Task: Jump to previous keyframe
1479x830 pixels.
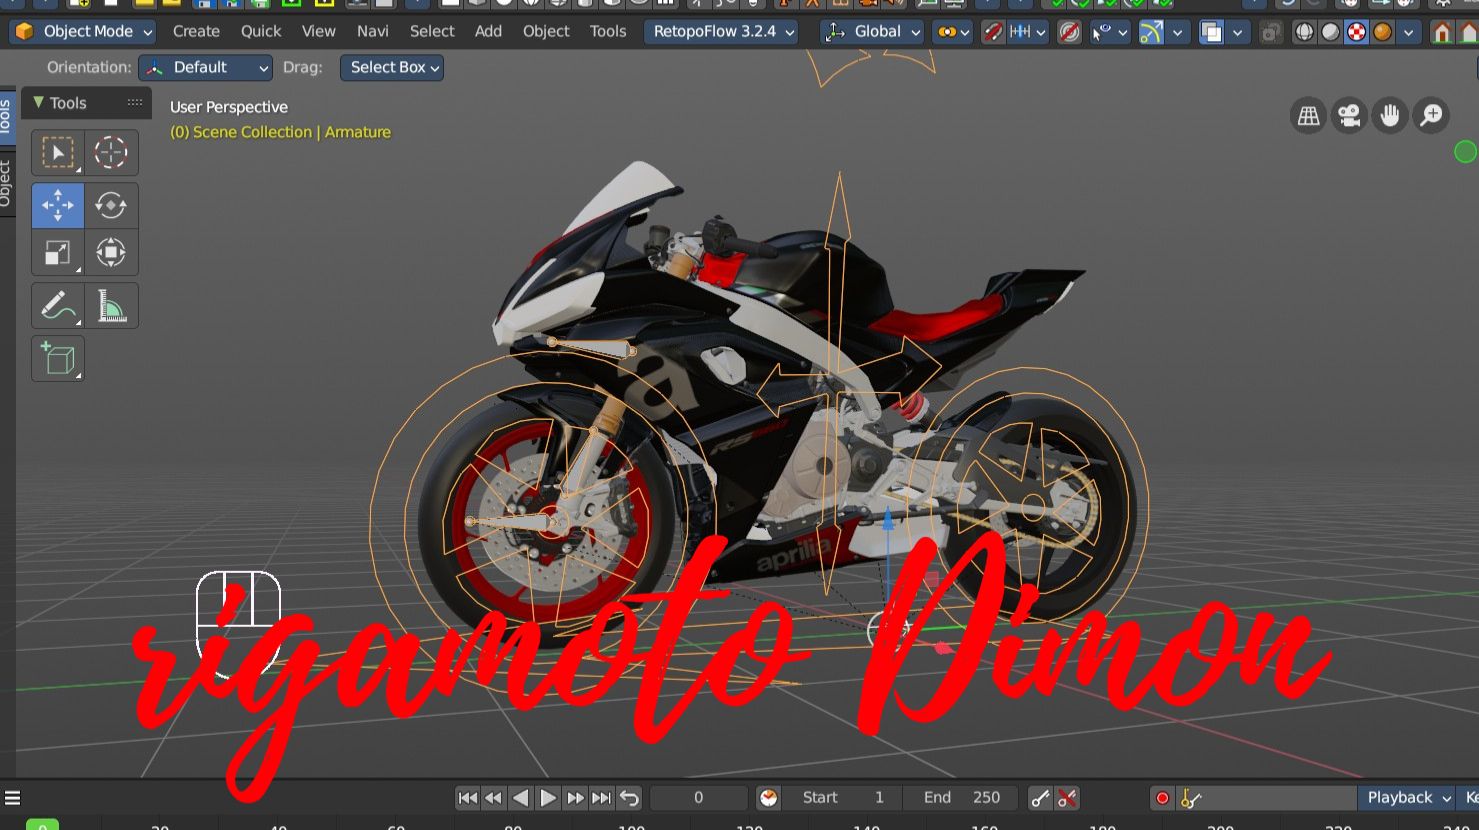Action: 493,798
